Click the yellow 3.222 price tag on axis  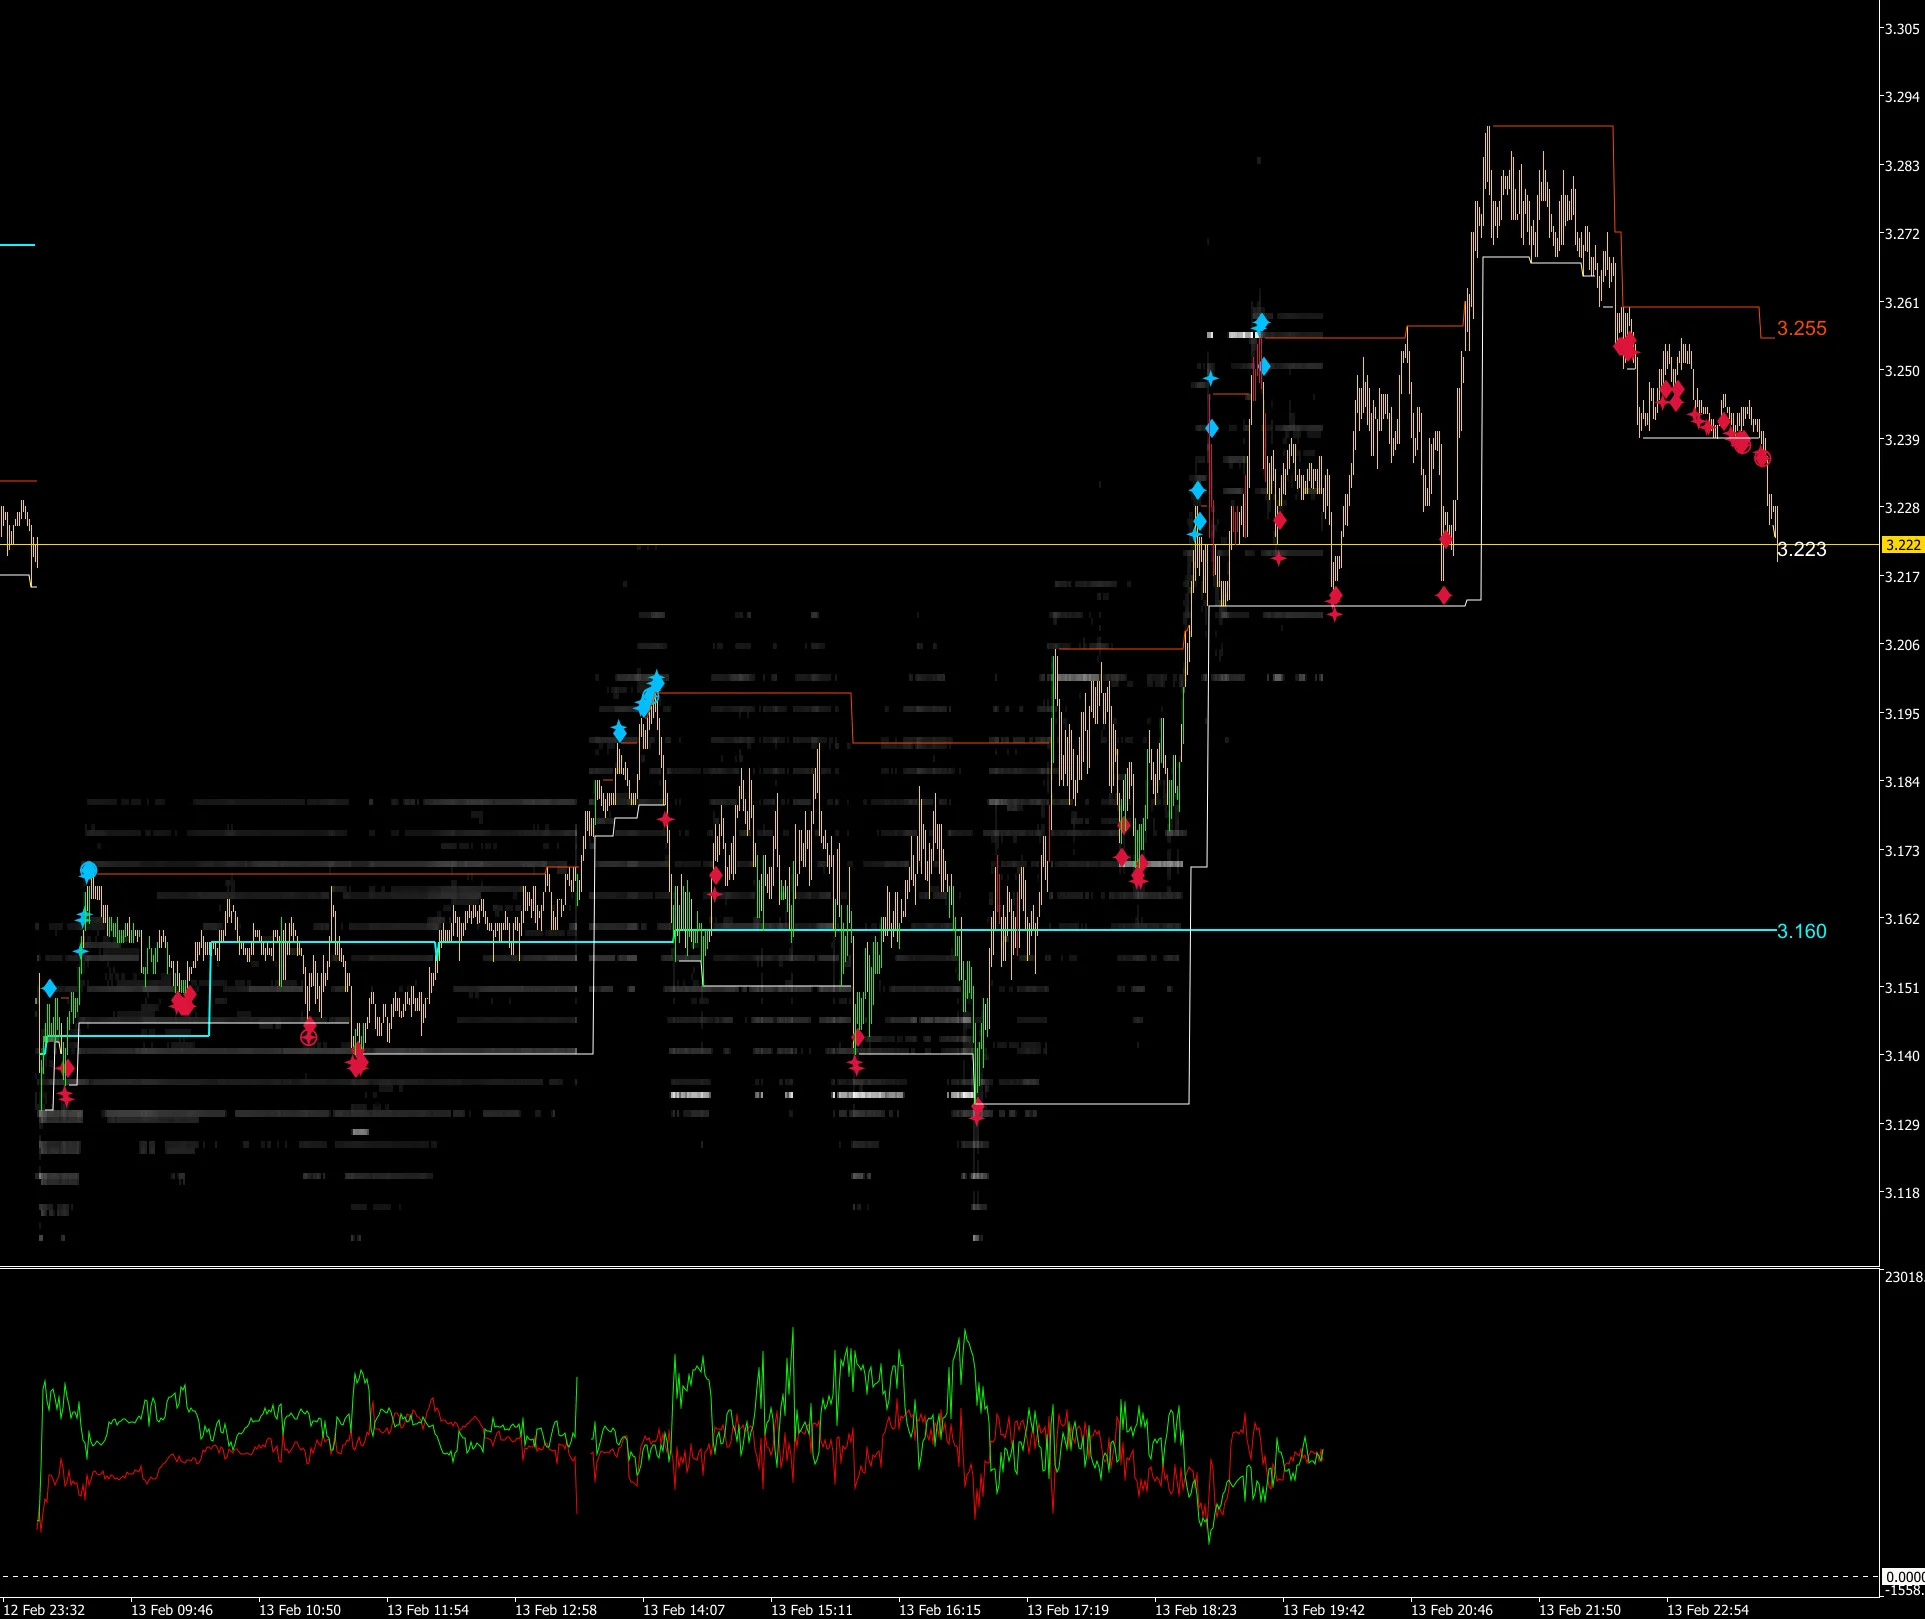pos(1903,545)
